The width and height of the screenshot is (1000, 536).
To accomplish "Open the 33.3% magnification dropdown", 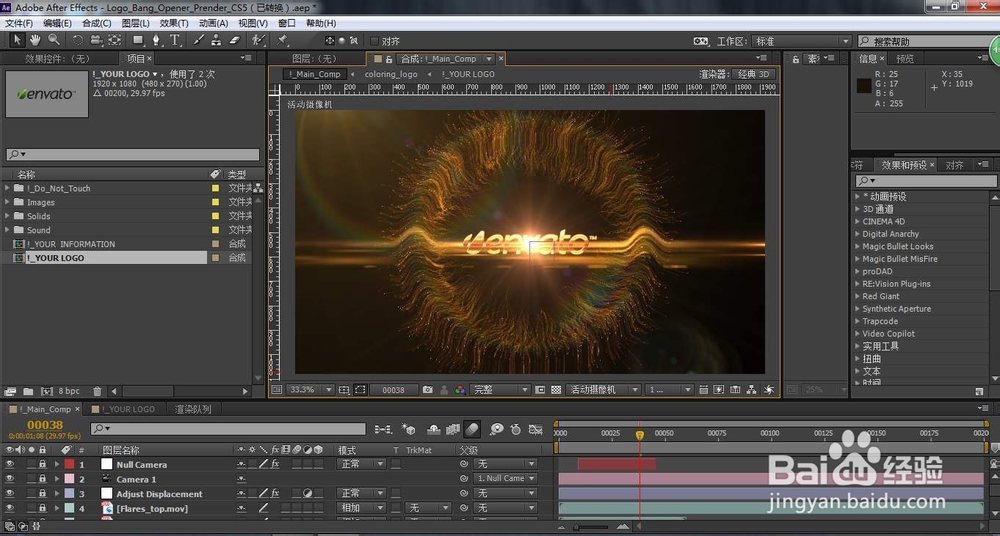I will [x=309, y=390].
